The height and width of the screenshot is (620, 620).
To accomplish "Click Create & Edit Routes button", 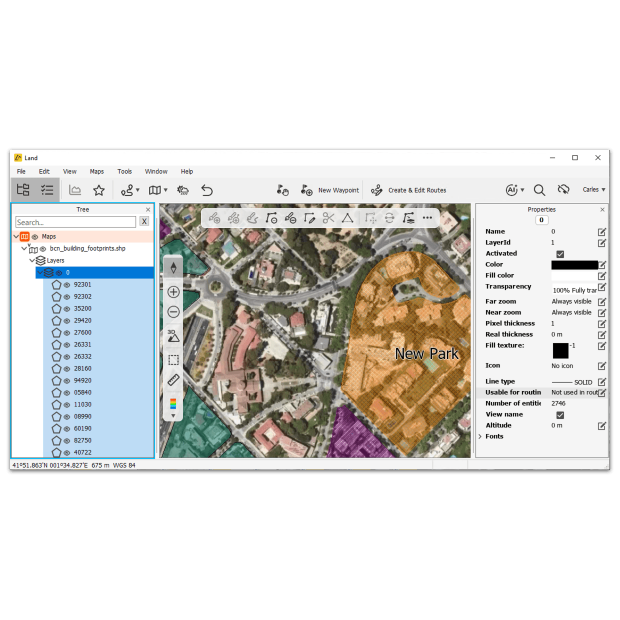I will (x=408, y=191).
